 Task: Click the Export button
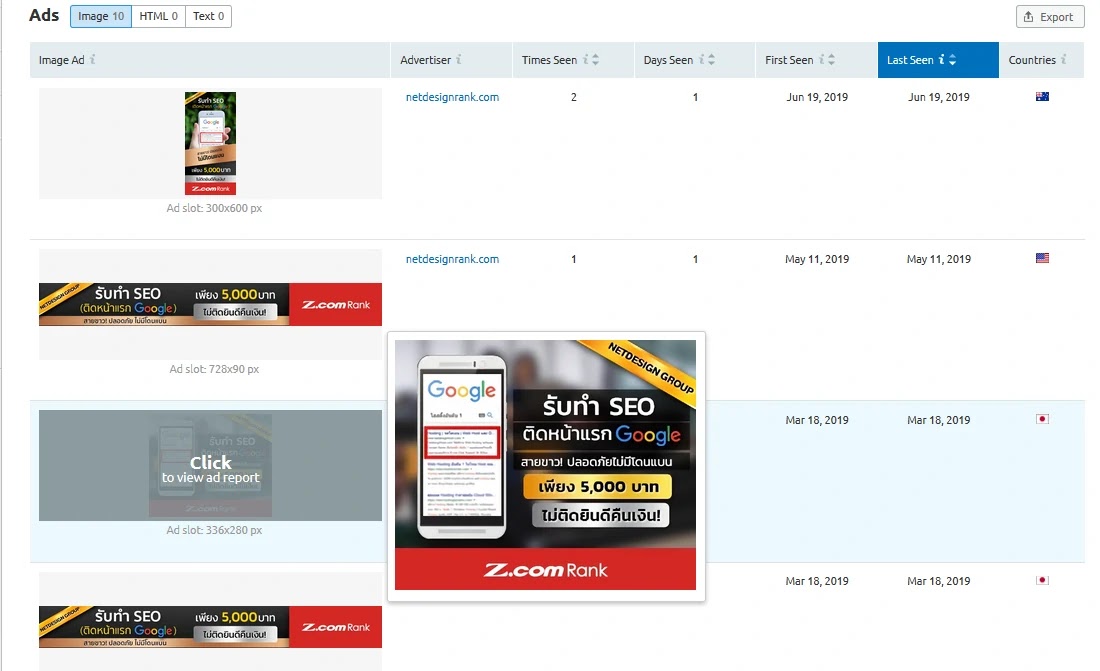pos(1049,17)
